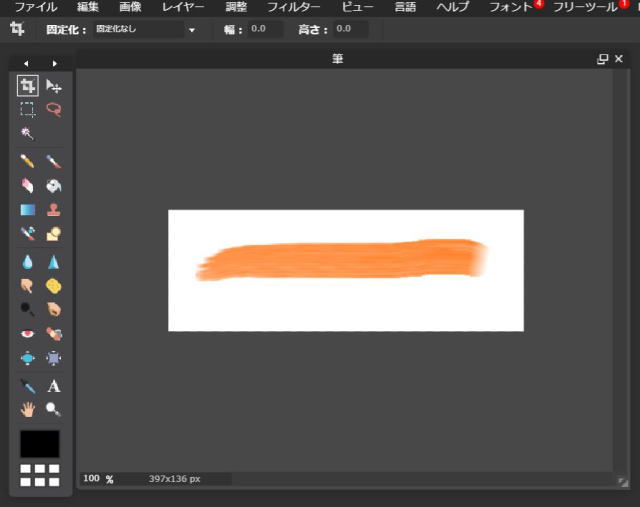This screenshot has height=507, width=640.
Task: Select the Type text tool
Action: (53, 386)
